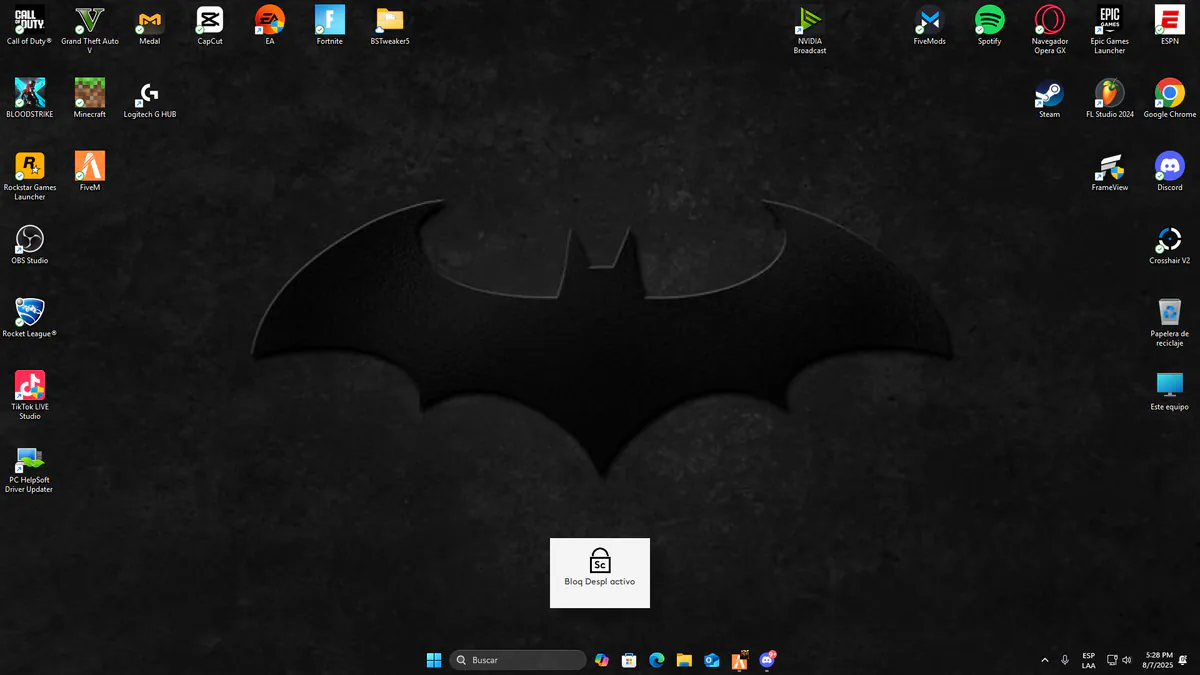This screenshot has width=1200, height=675.
Task: Select the Epic Games Launcher icon
Action: pos(1110,29)
